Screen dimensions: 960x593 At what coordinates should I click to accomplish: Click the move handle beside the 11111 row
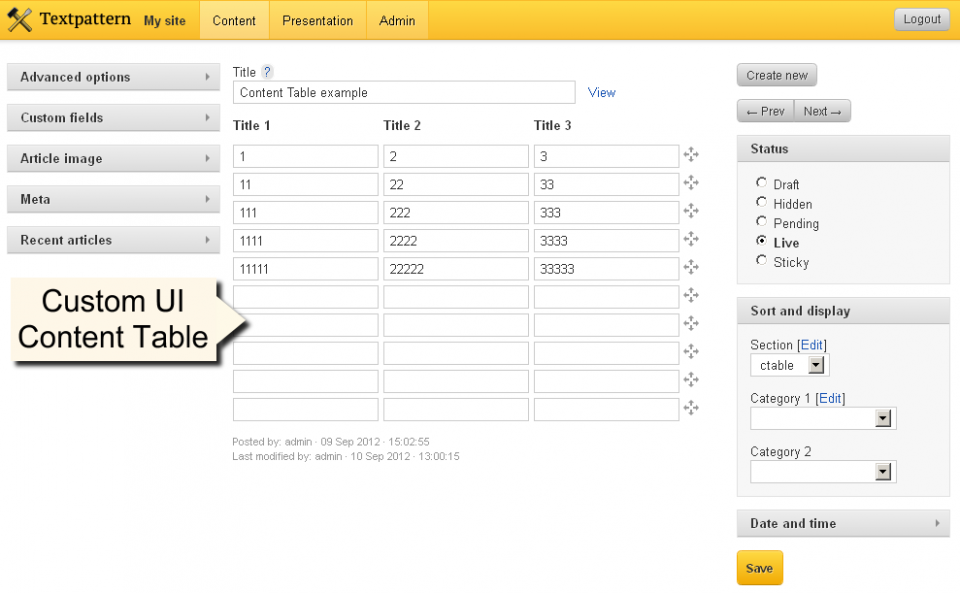(690, 268)
